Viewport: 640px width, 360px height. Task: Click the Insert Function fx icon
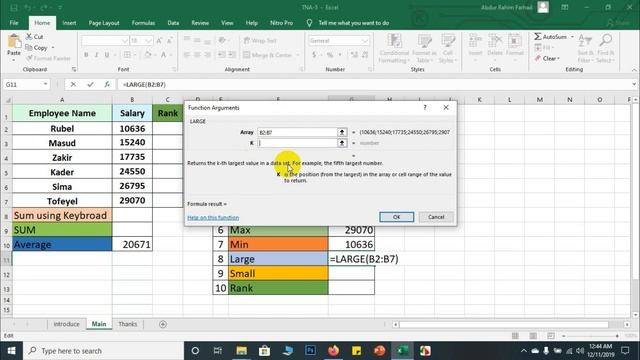[107, 84]
